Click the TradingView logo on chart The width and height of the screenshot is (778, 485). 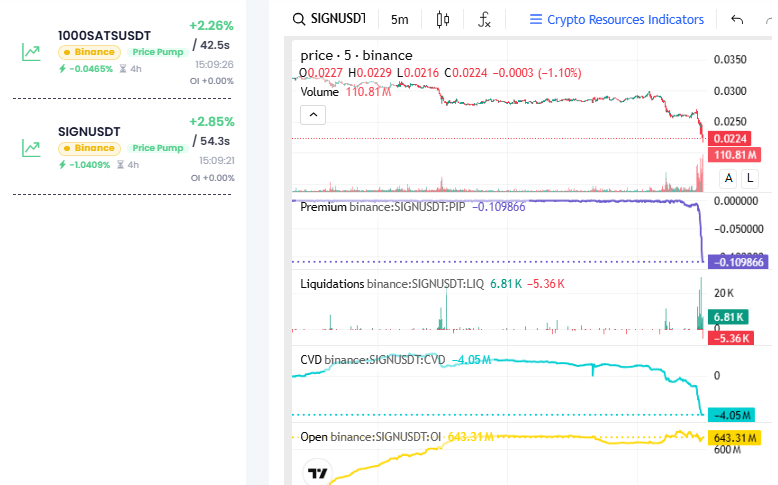click(317, 473)
